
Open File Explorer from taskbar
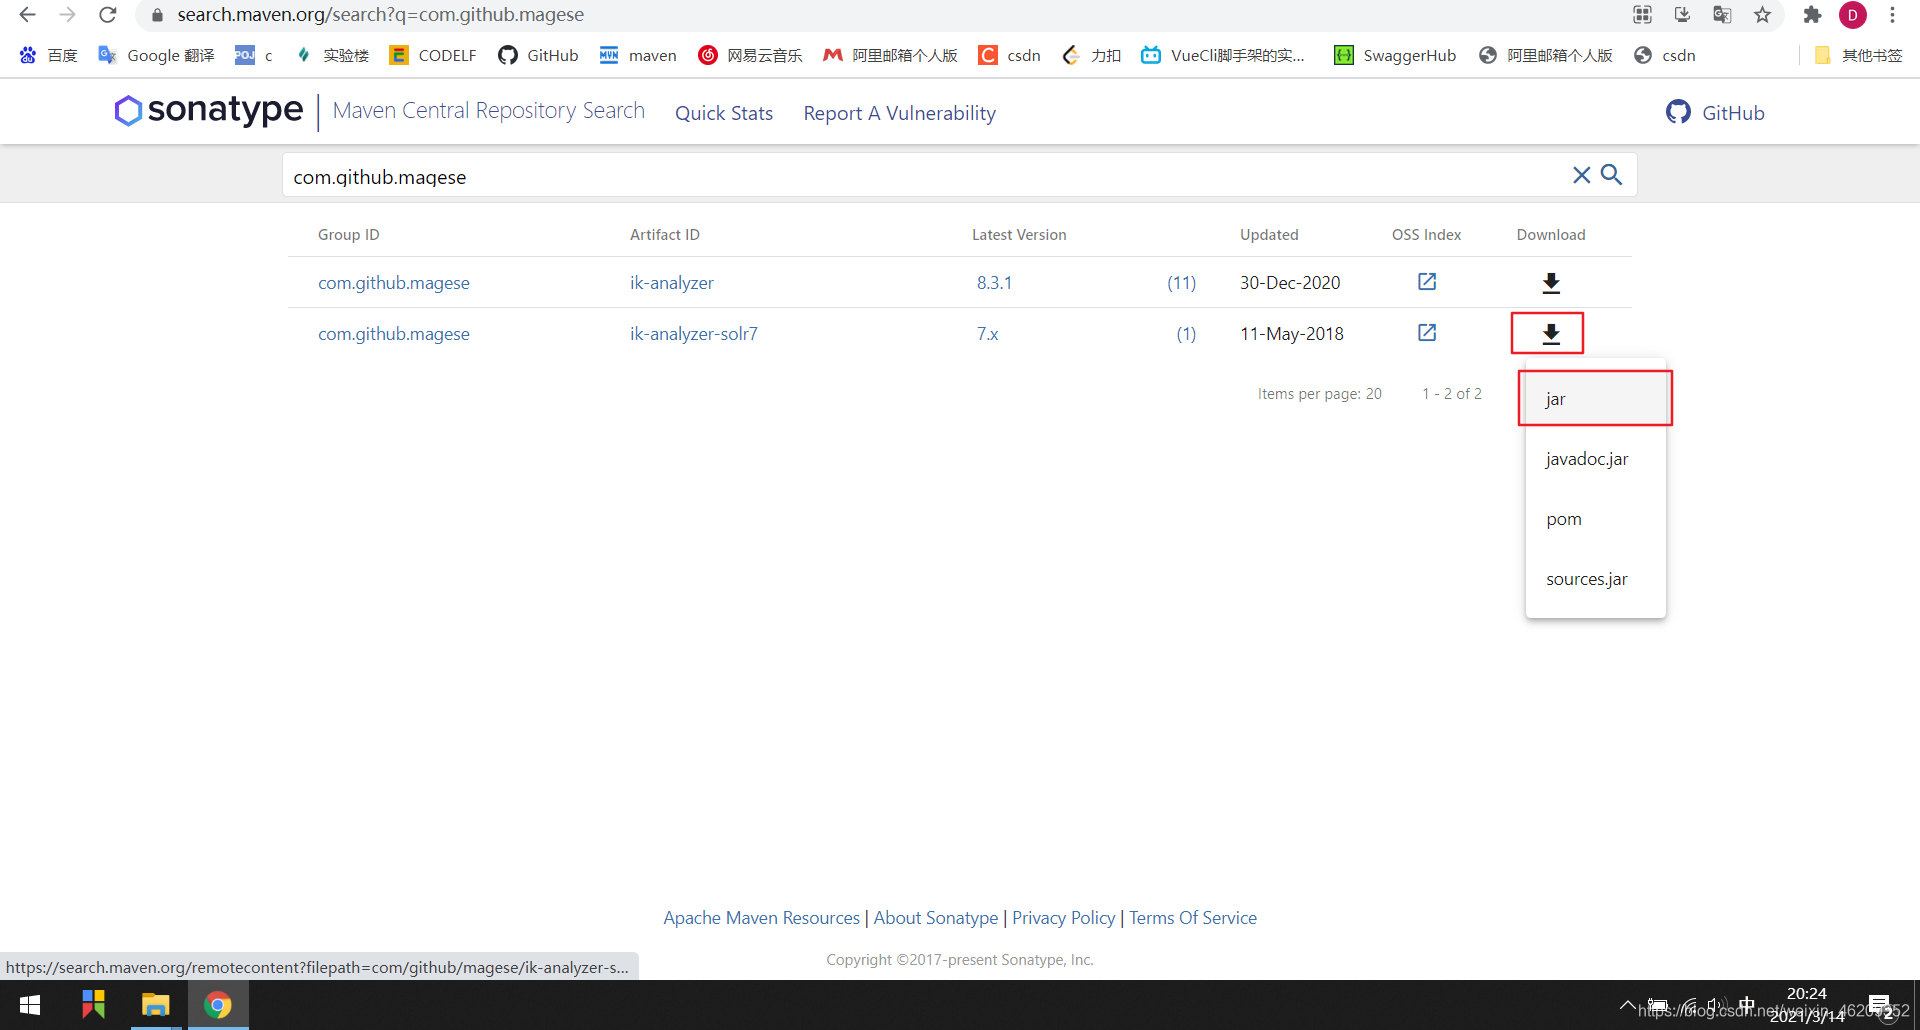[x=156, y=1005]
